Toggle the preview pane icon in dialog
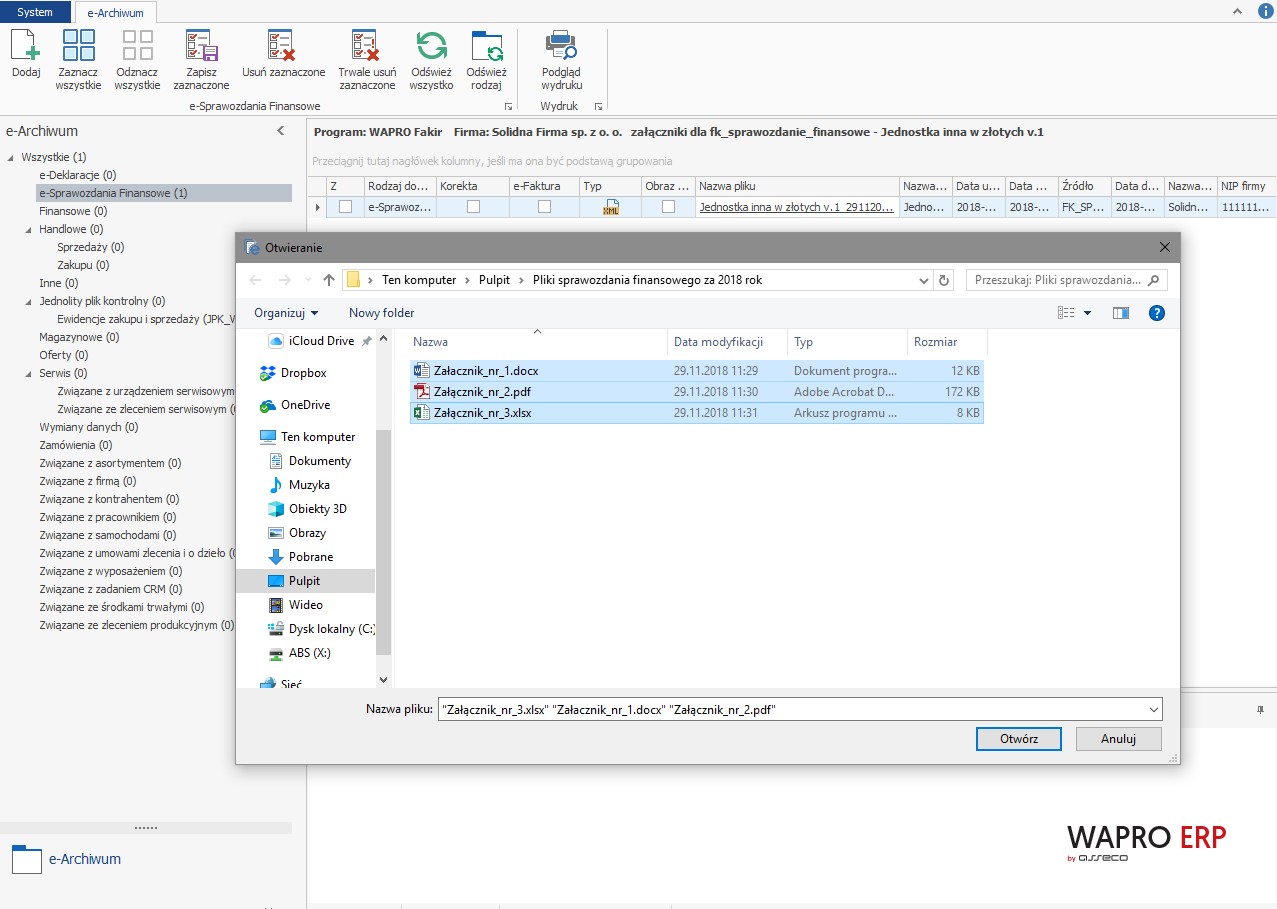 coord(1121,313)
